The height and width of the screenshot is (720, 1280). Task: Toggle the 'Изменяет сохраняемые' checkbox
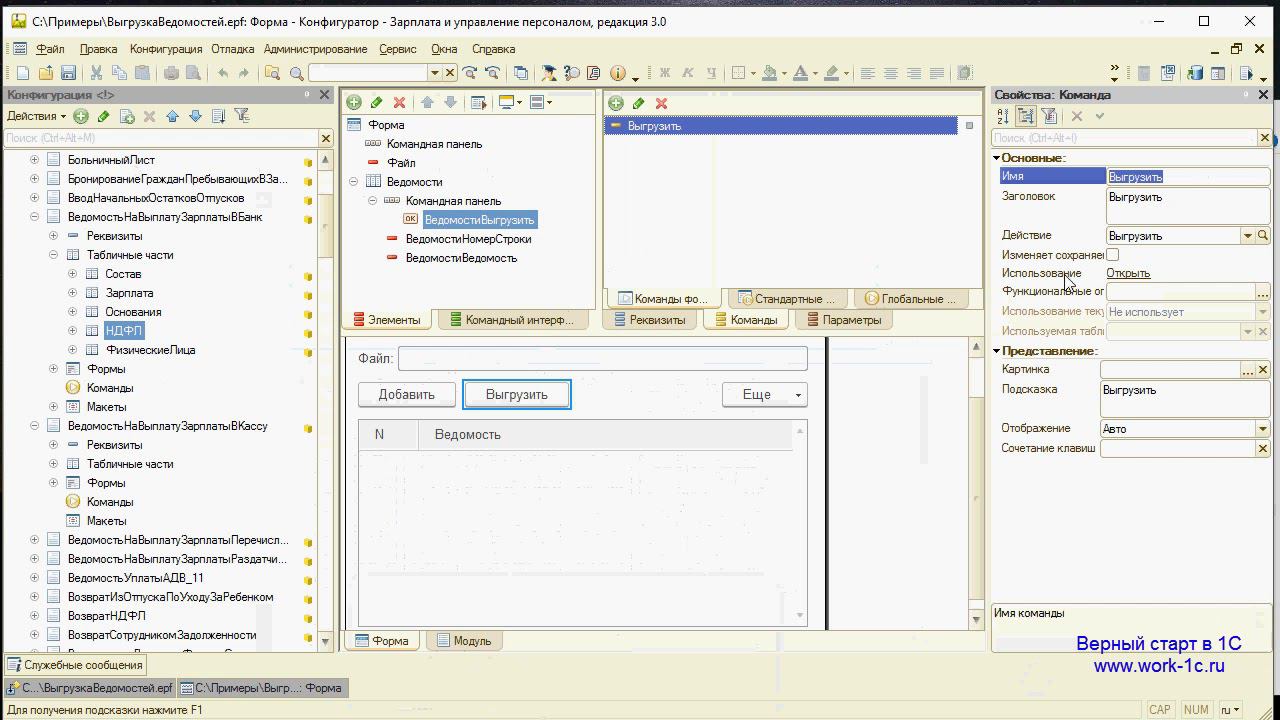click(x=1112, y=255)
